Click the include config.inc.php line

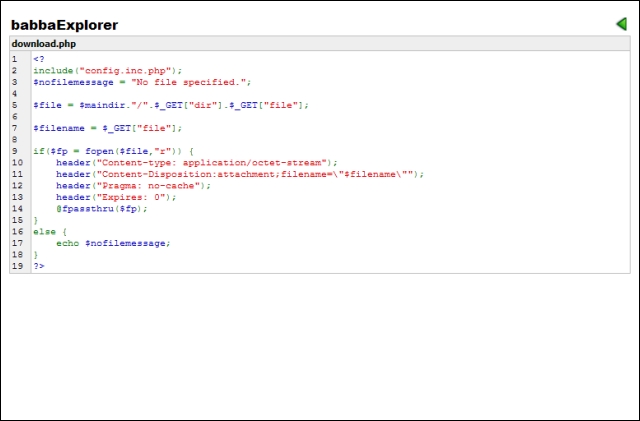pos(108,70)
